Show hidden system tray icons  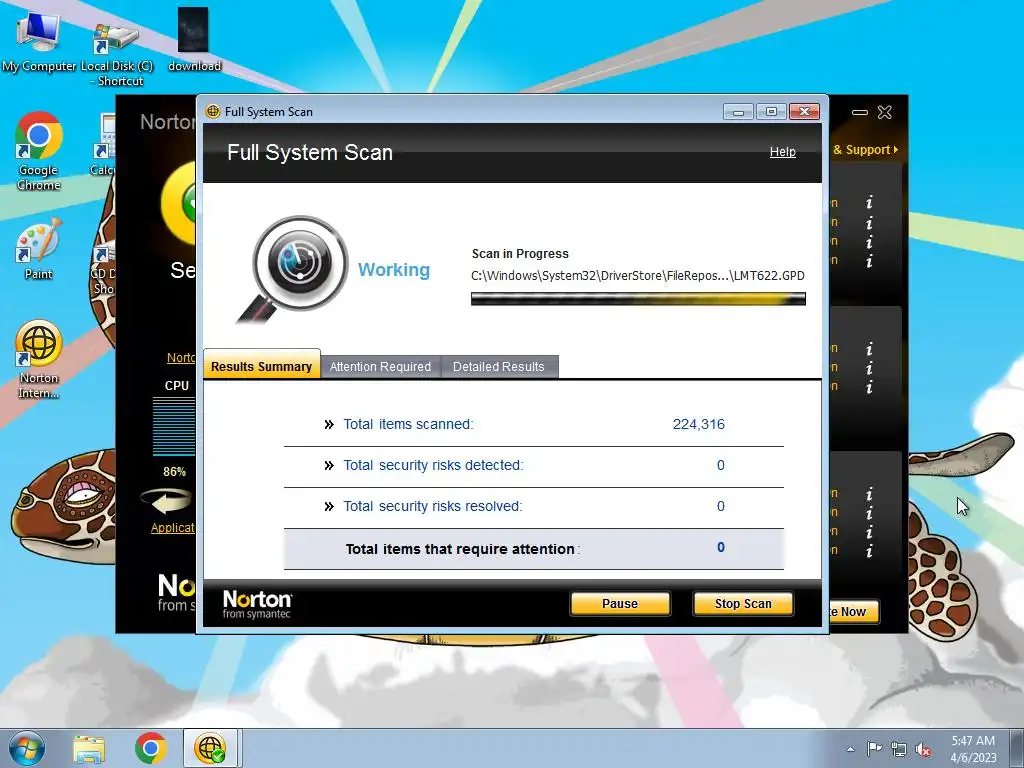[x=850, y=749]
